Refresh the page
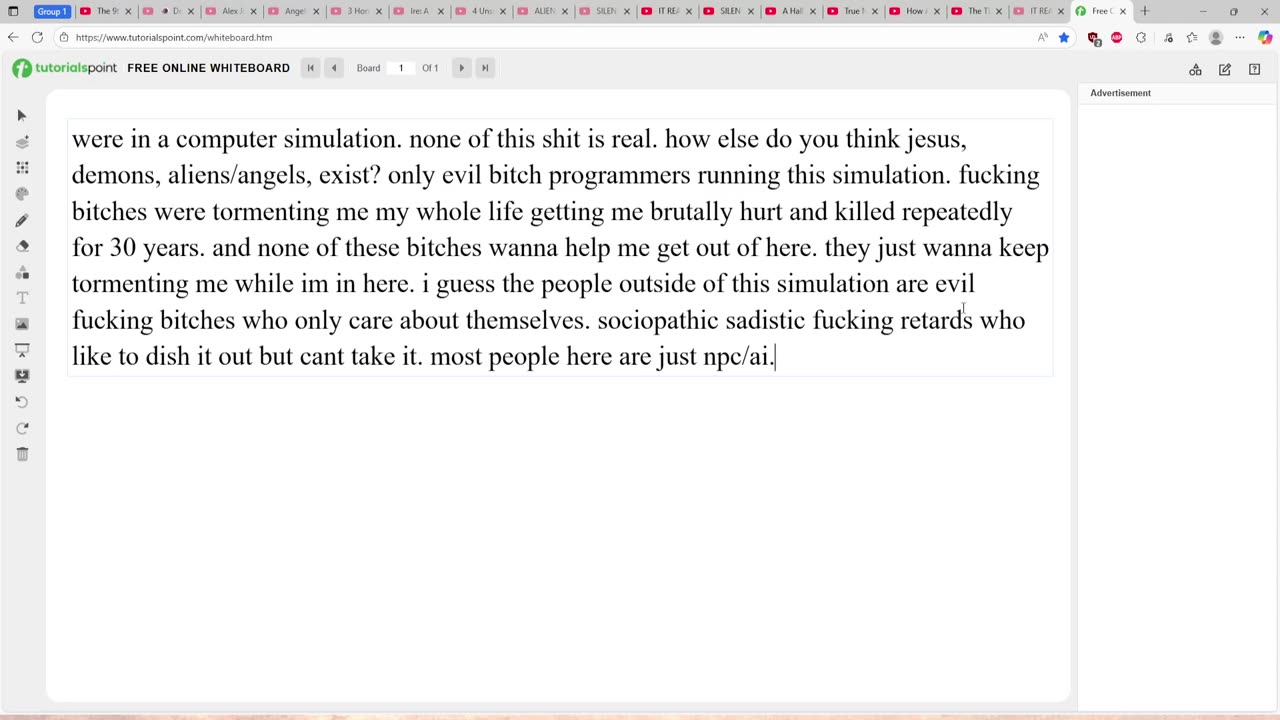The height and width of the screenshot is (720, 1280). [x=37, y=37]
